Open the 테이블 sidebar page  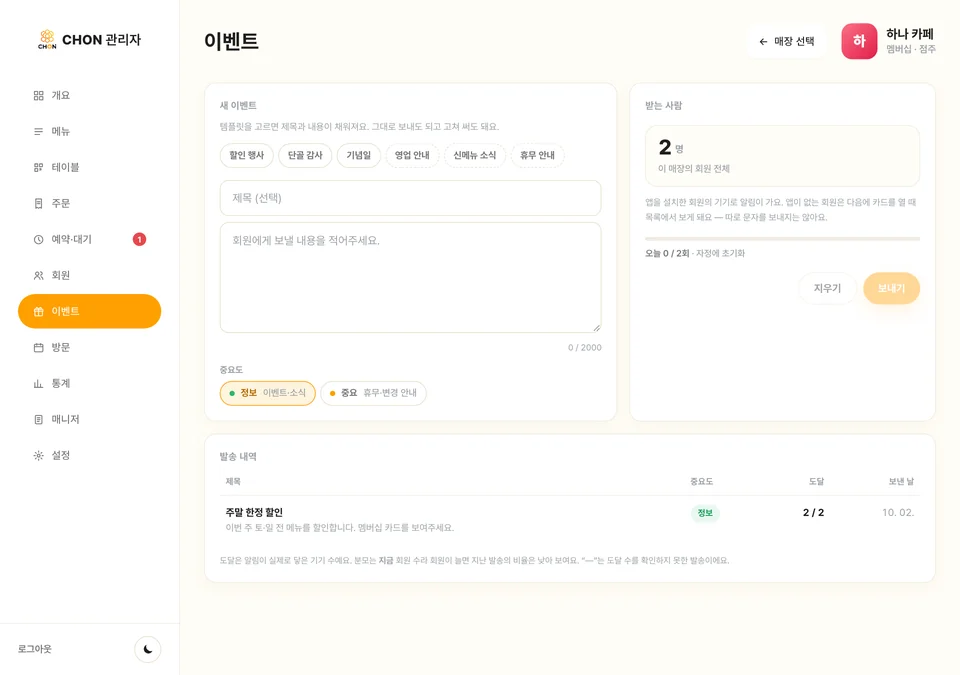coord(89,167)
